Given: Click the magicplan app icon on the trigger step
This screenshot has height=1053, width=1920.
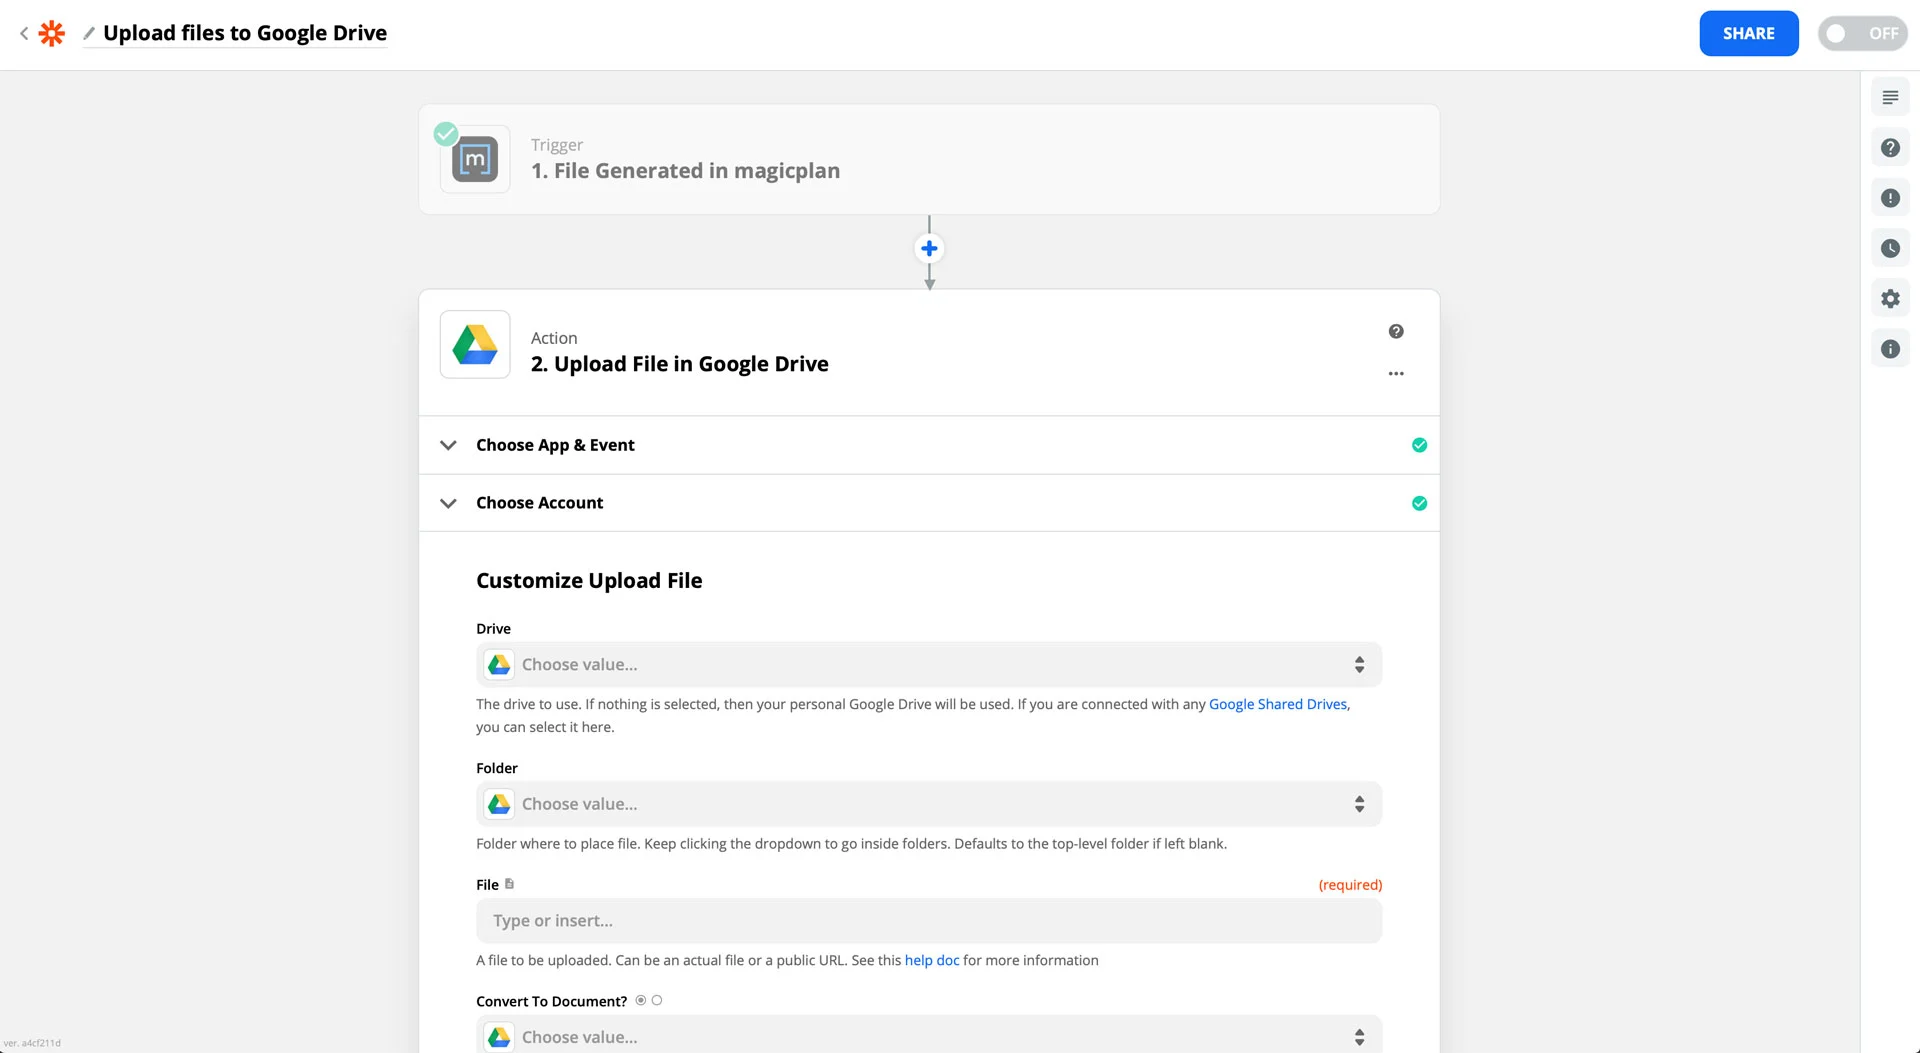Looking at the screenshot, I should (474, 159).
